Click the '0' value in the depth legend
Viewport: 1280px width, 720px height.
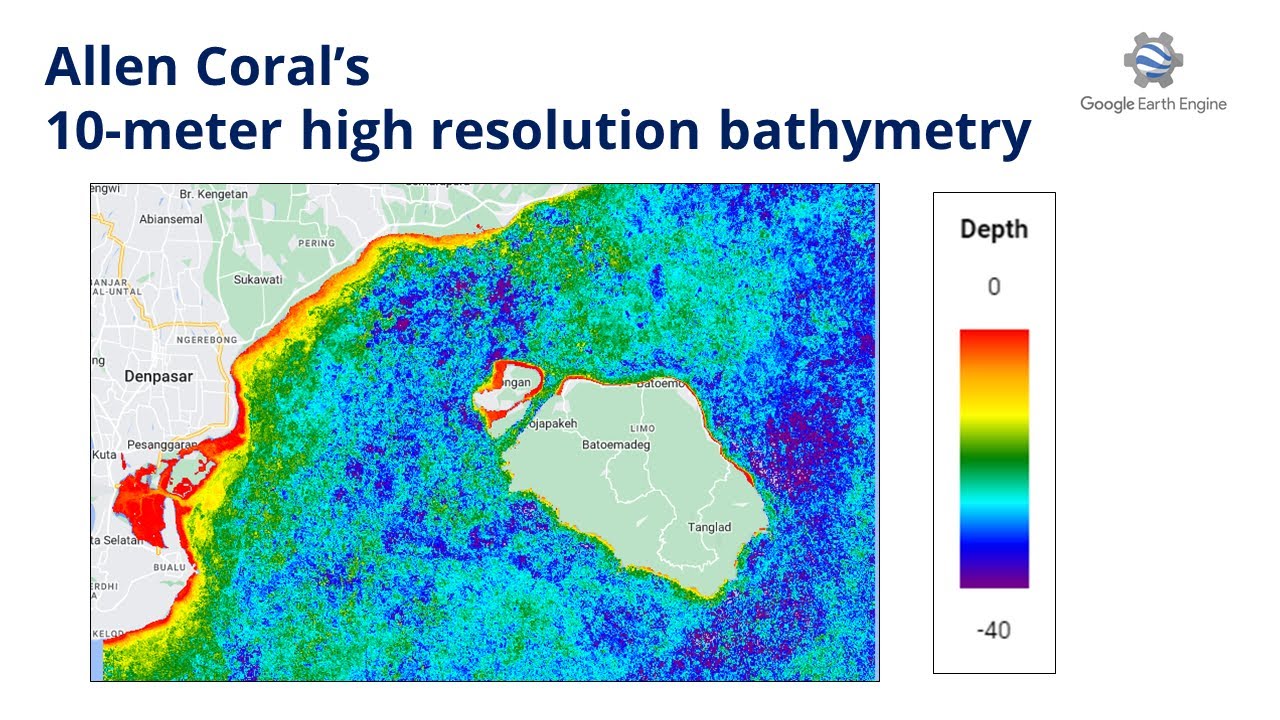993,287
